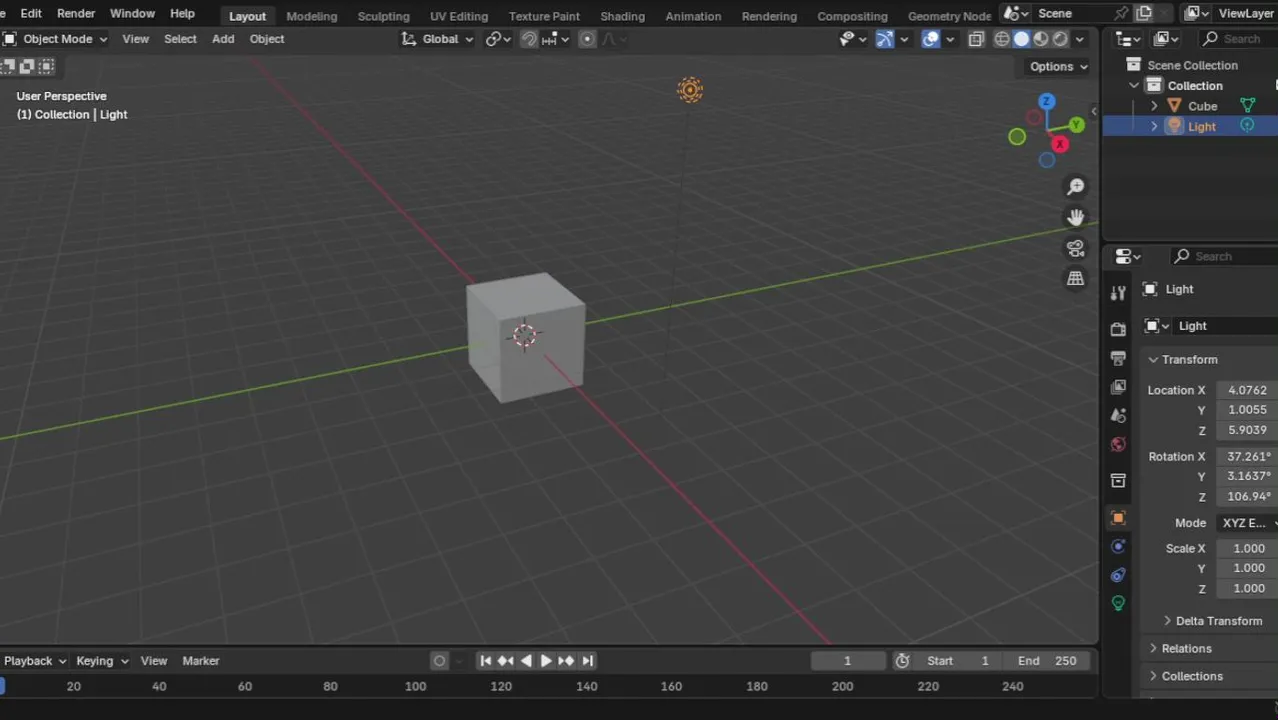Click the Cube mesh data icon in the outliner
The image size is (1278, 720).
click(1247, 105)
